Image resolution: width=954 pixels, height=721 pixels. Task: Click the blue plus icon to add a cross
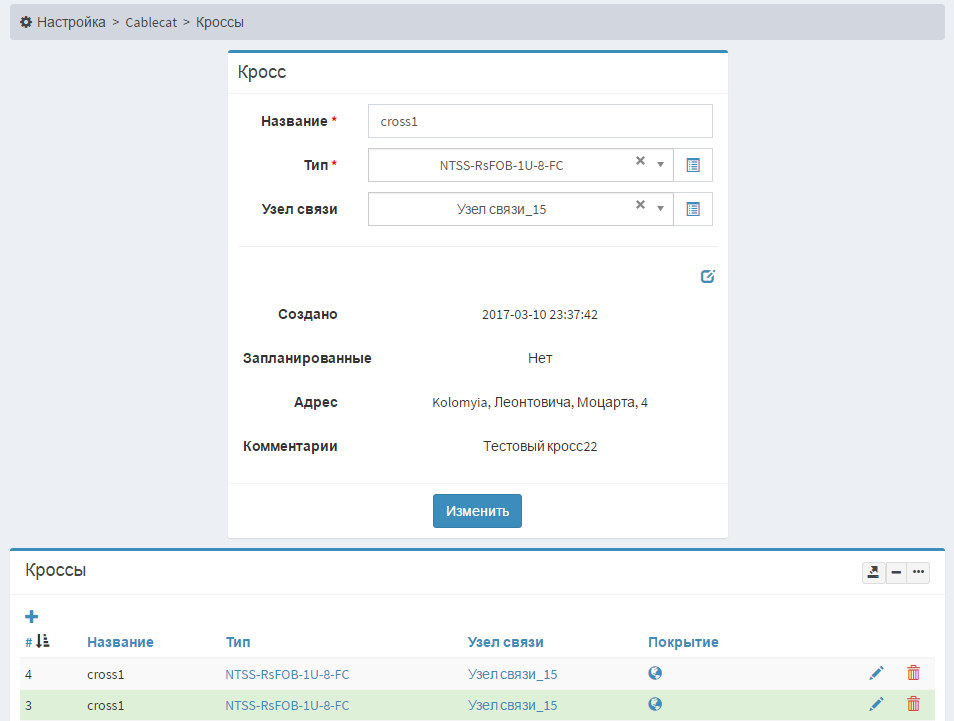pos(31,617)
